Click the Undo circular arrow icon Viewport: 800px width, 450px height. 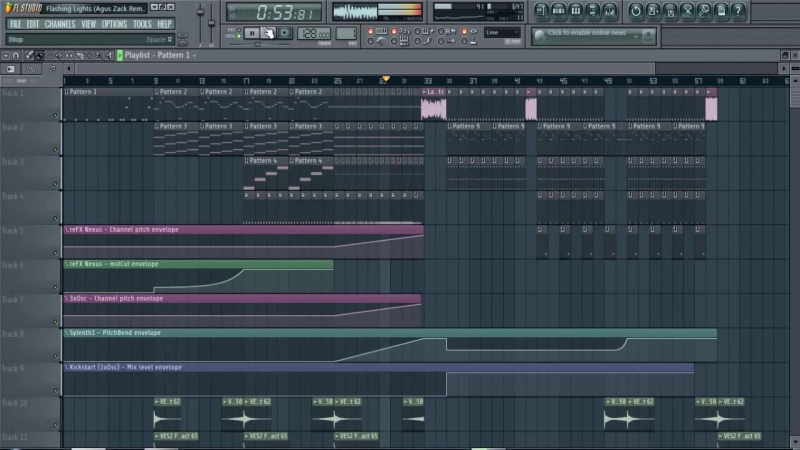(636, 11)
